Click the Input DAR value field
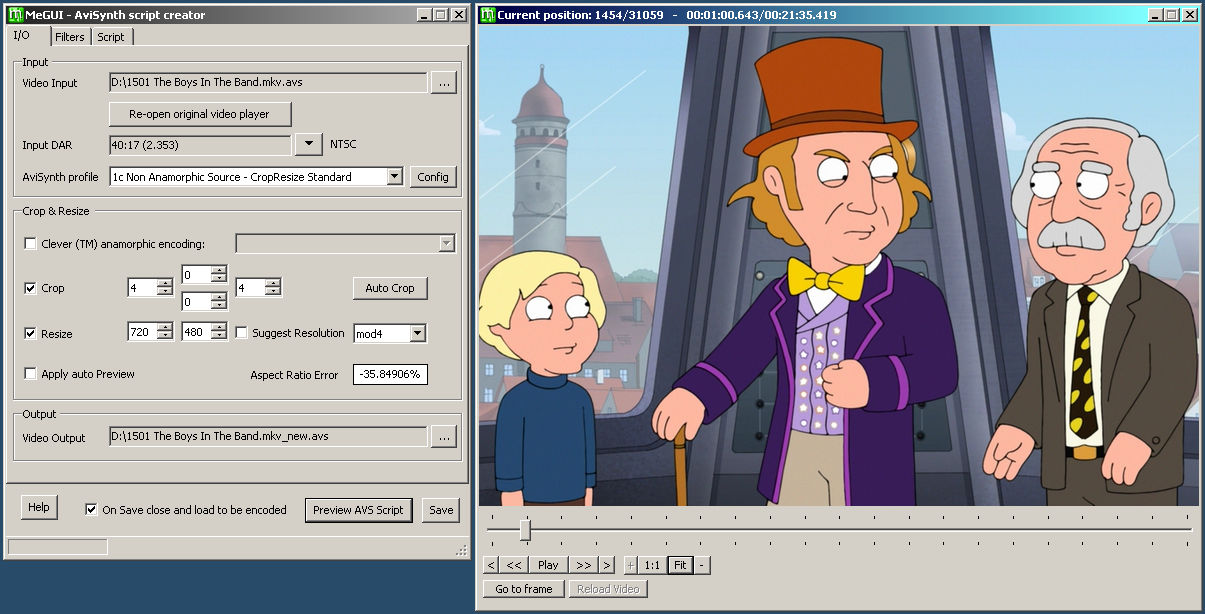Viewport: 1205px width, 614px height. (200, 145)
